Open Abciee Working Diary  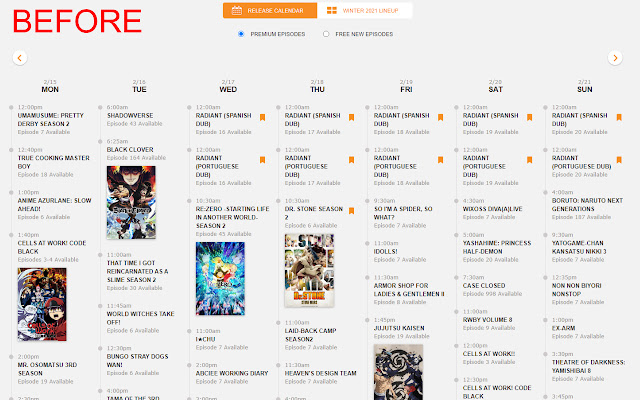pyautogui.click(x=232, y=373)
